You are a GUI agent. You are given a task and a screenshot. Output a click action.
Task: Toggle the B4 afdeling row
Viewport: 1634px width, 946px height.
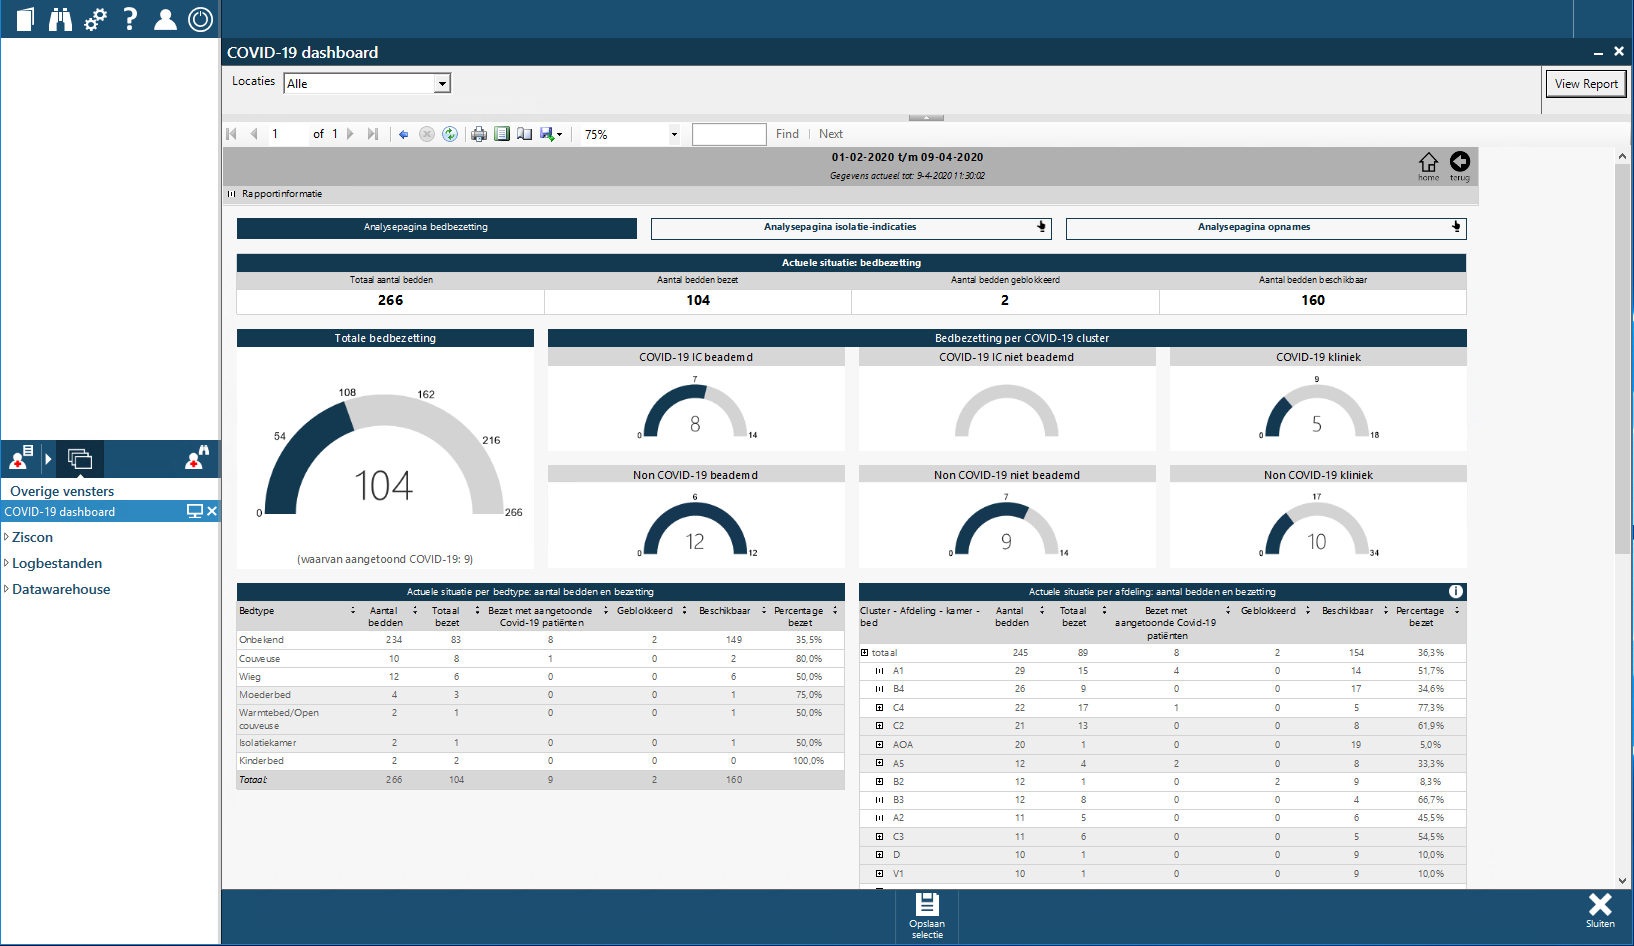(879, 689)
